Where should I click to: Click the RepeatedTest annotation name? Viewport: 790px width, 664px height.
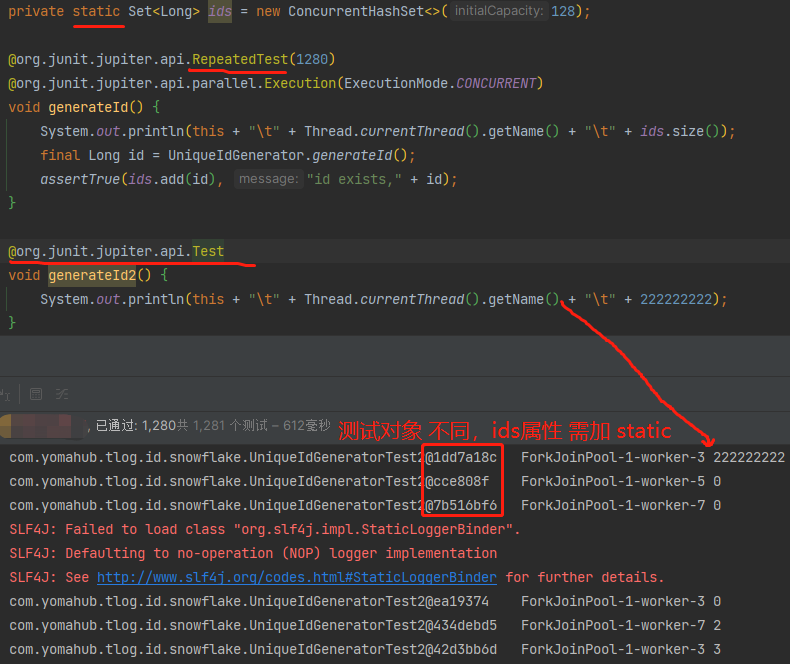pyautogui.click(x=240, y=59)
